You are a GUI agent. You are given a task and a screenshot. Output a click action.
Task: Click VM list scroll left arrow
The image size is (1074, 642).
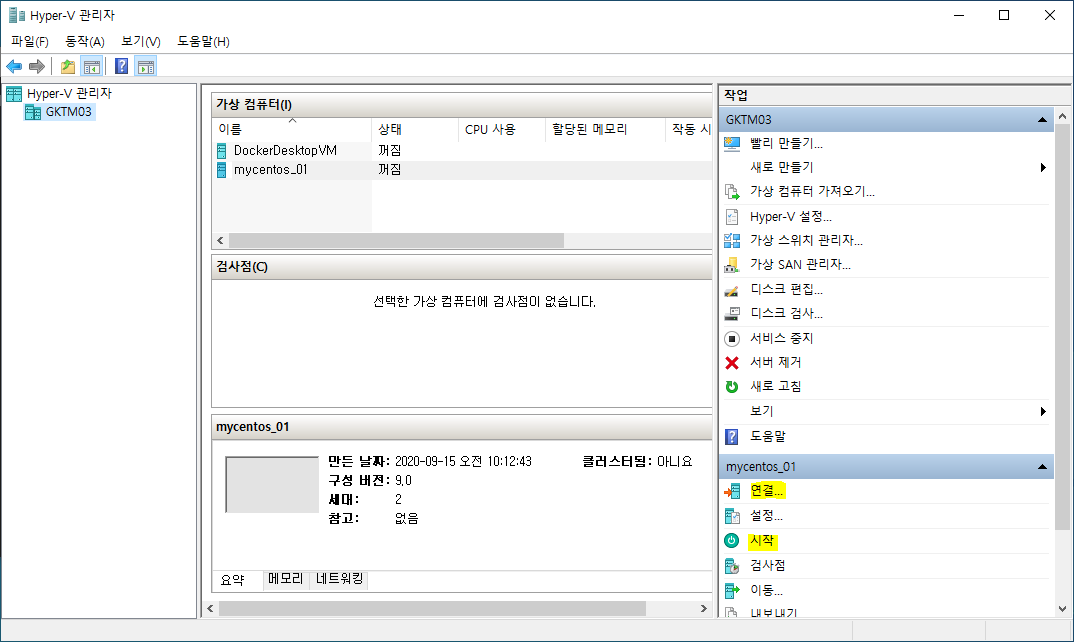point(220,240)
